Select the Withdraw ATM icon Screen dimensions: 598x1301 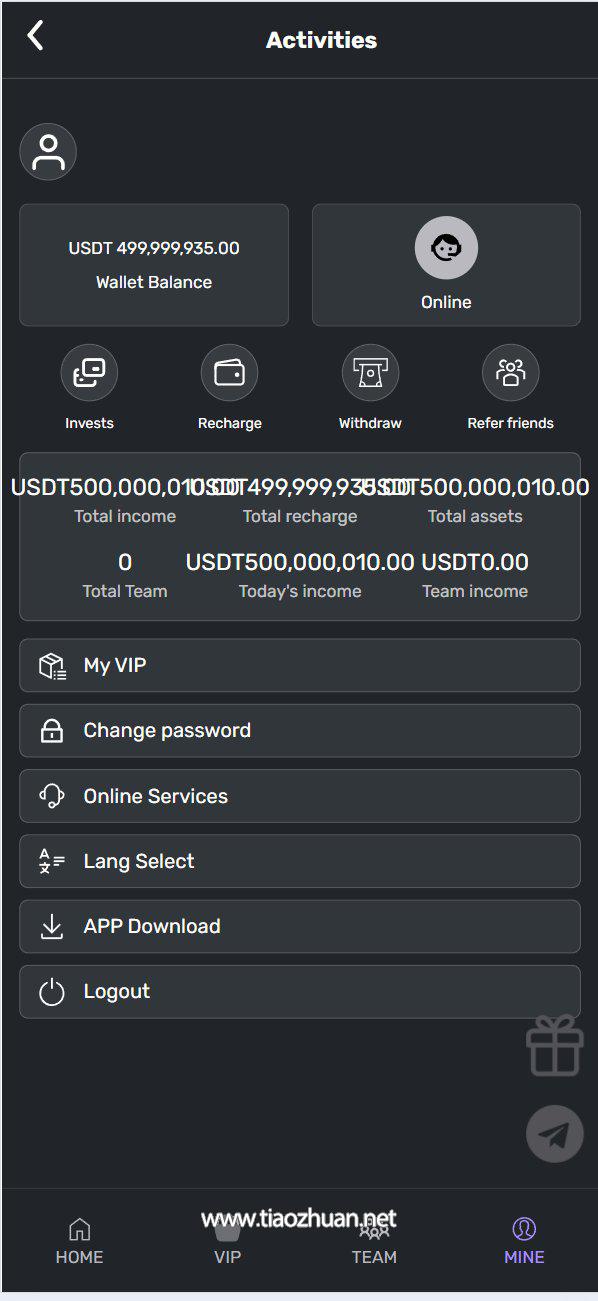(x=370, y=373)
